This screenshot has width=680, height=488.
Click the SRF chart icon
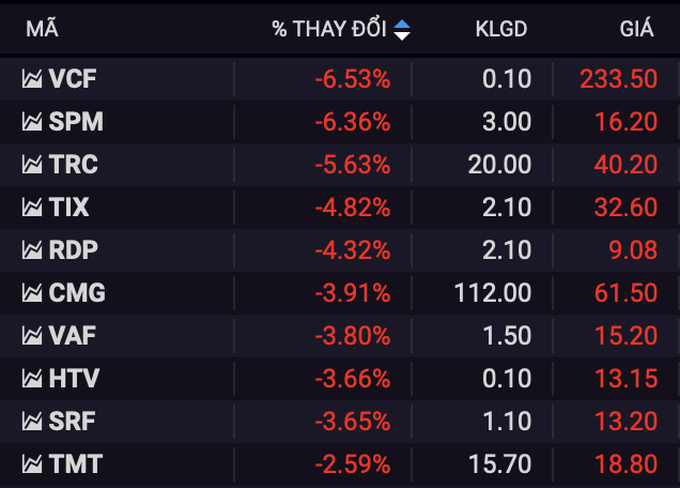click(x=32, y=421)
